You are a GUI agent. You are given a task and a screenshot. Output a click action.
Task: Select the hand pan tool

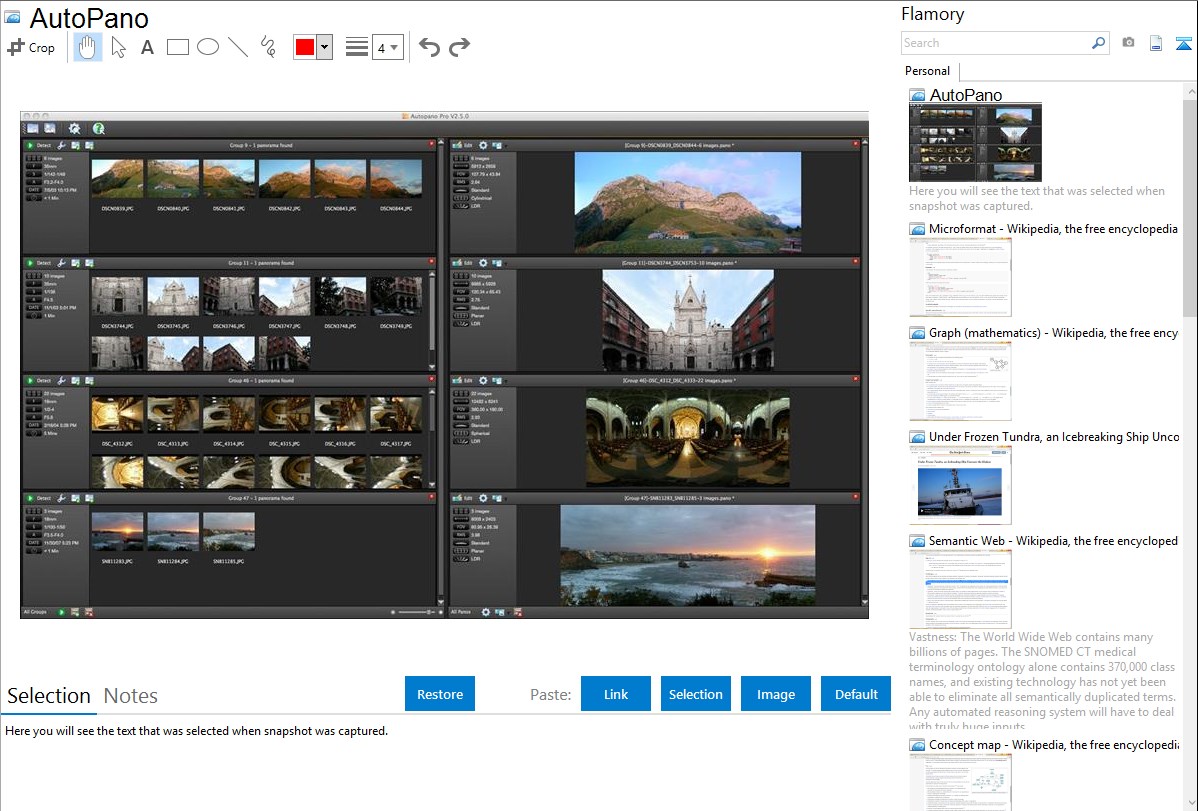pyautogui.click(x=87, y=47)
